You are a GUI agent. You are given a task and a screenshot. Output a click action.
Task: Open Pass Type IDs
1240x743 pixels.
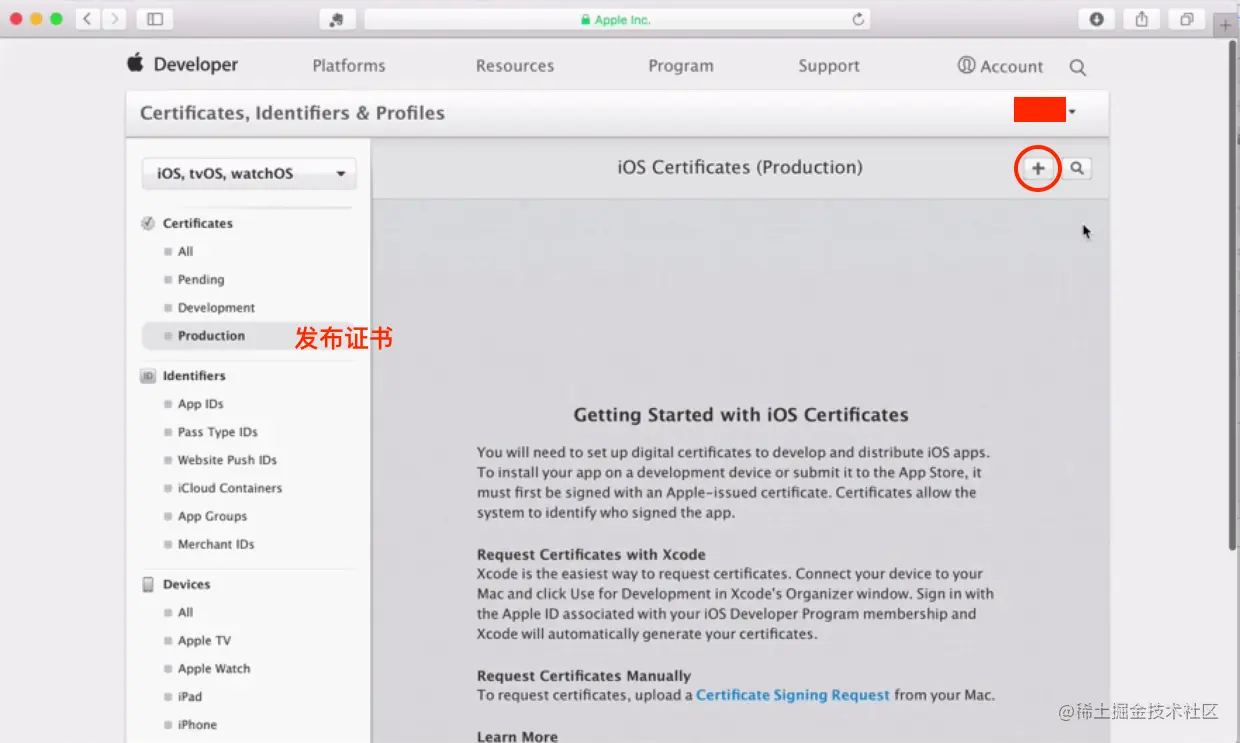click(217, 432)
